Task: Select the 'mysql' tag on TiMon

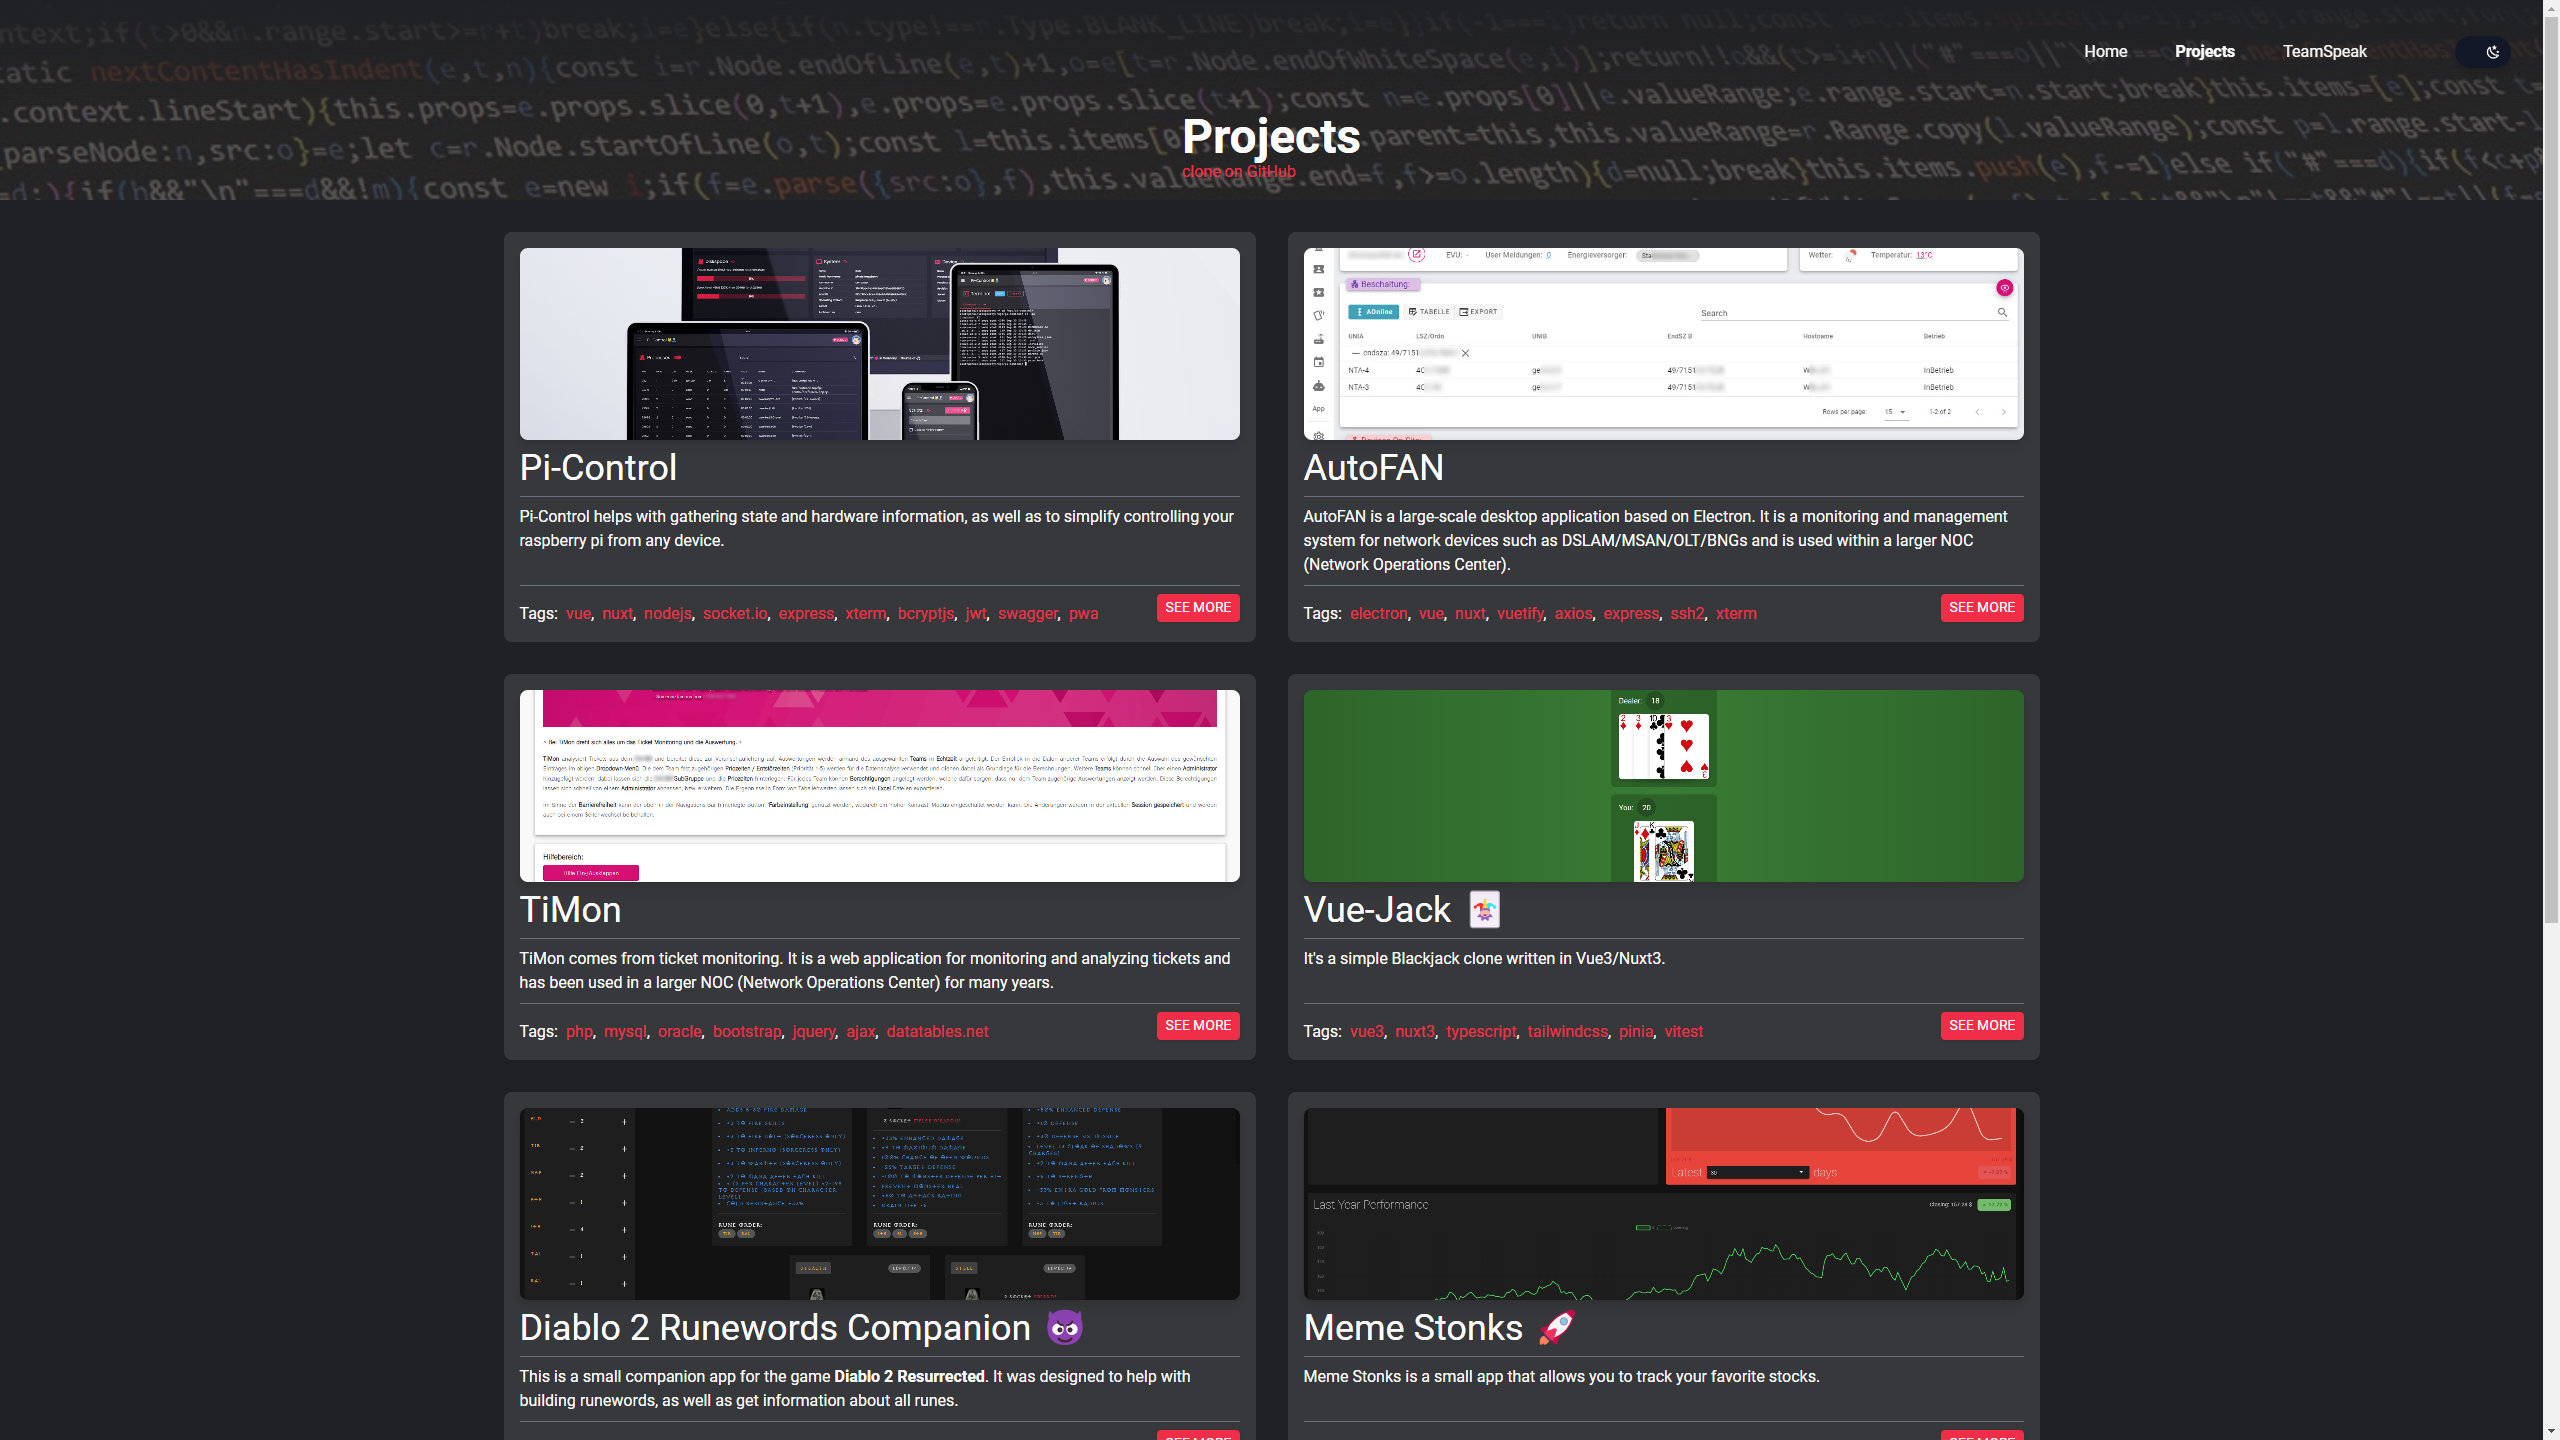Action: pyautogui.click(x=625, y=1032)
